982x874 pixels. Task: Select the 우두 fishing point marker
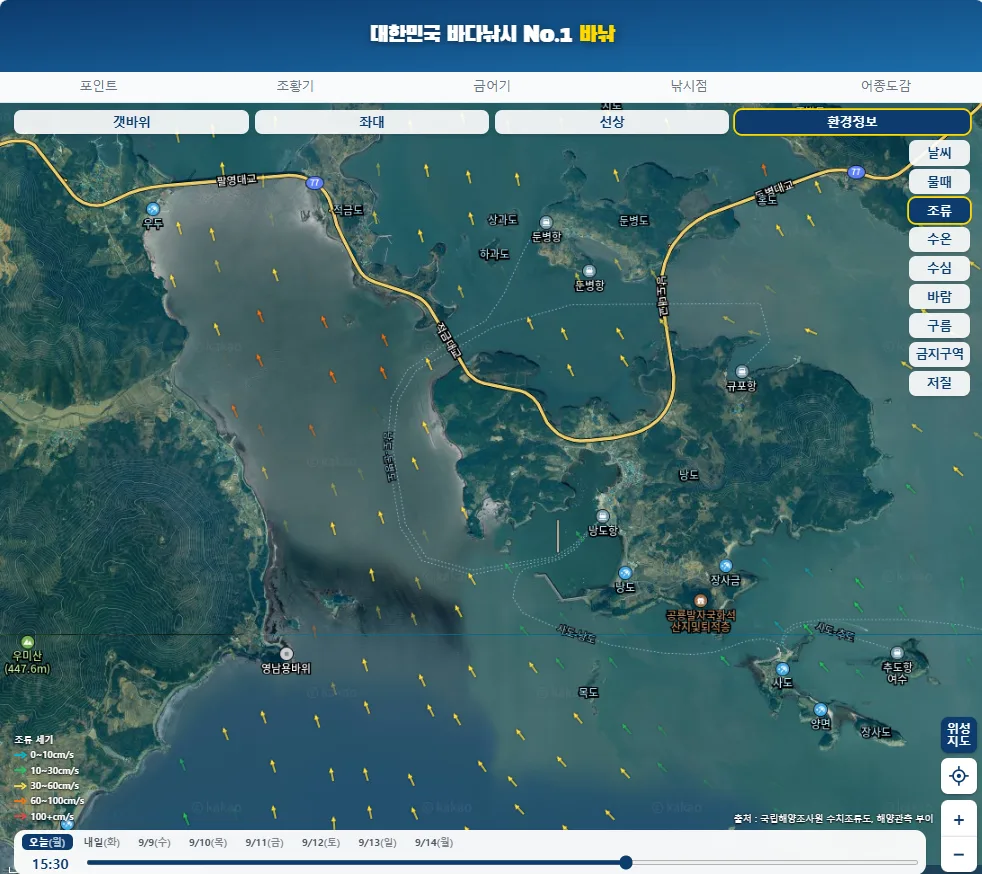[x=153, y=209]
